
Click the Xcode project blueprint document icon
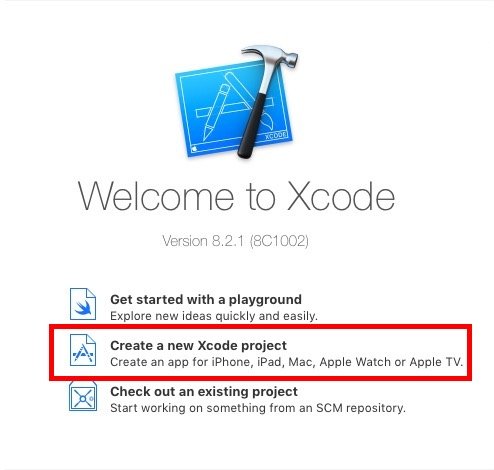tap(83, 350)
